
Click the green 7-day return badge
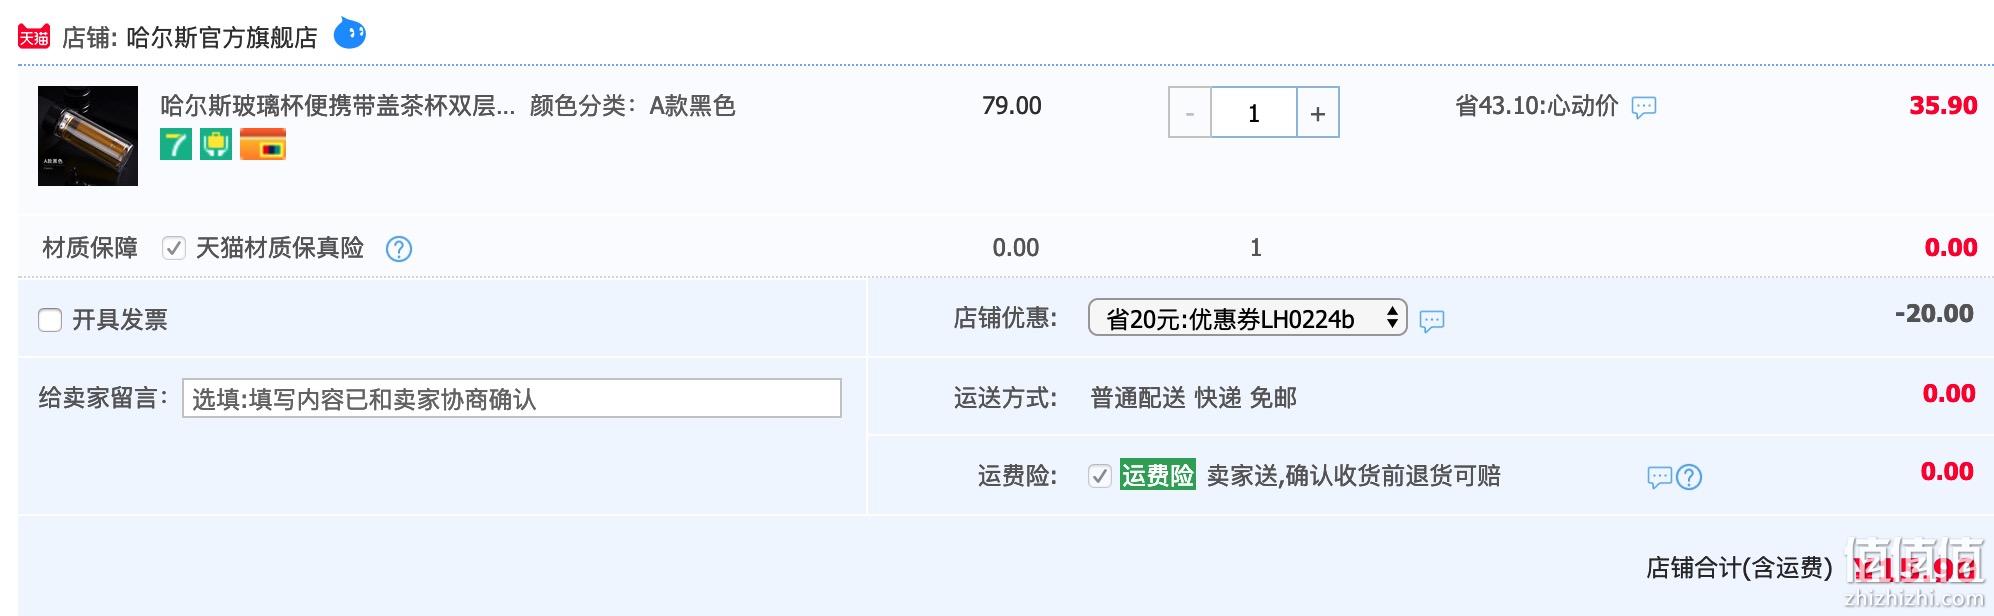tap(176, 144)
